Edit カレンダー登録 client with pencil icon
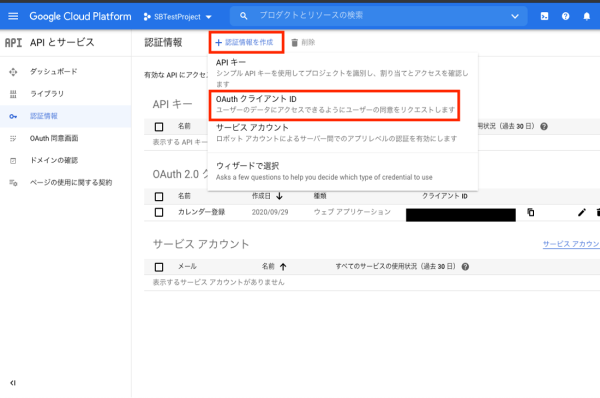Screen dimensions: 600x398 [x=582, y=212]
